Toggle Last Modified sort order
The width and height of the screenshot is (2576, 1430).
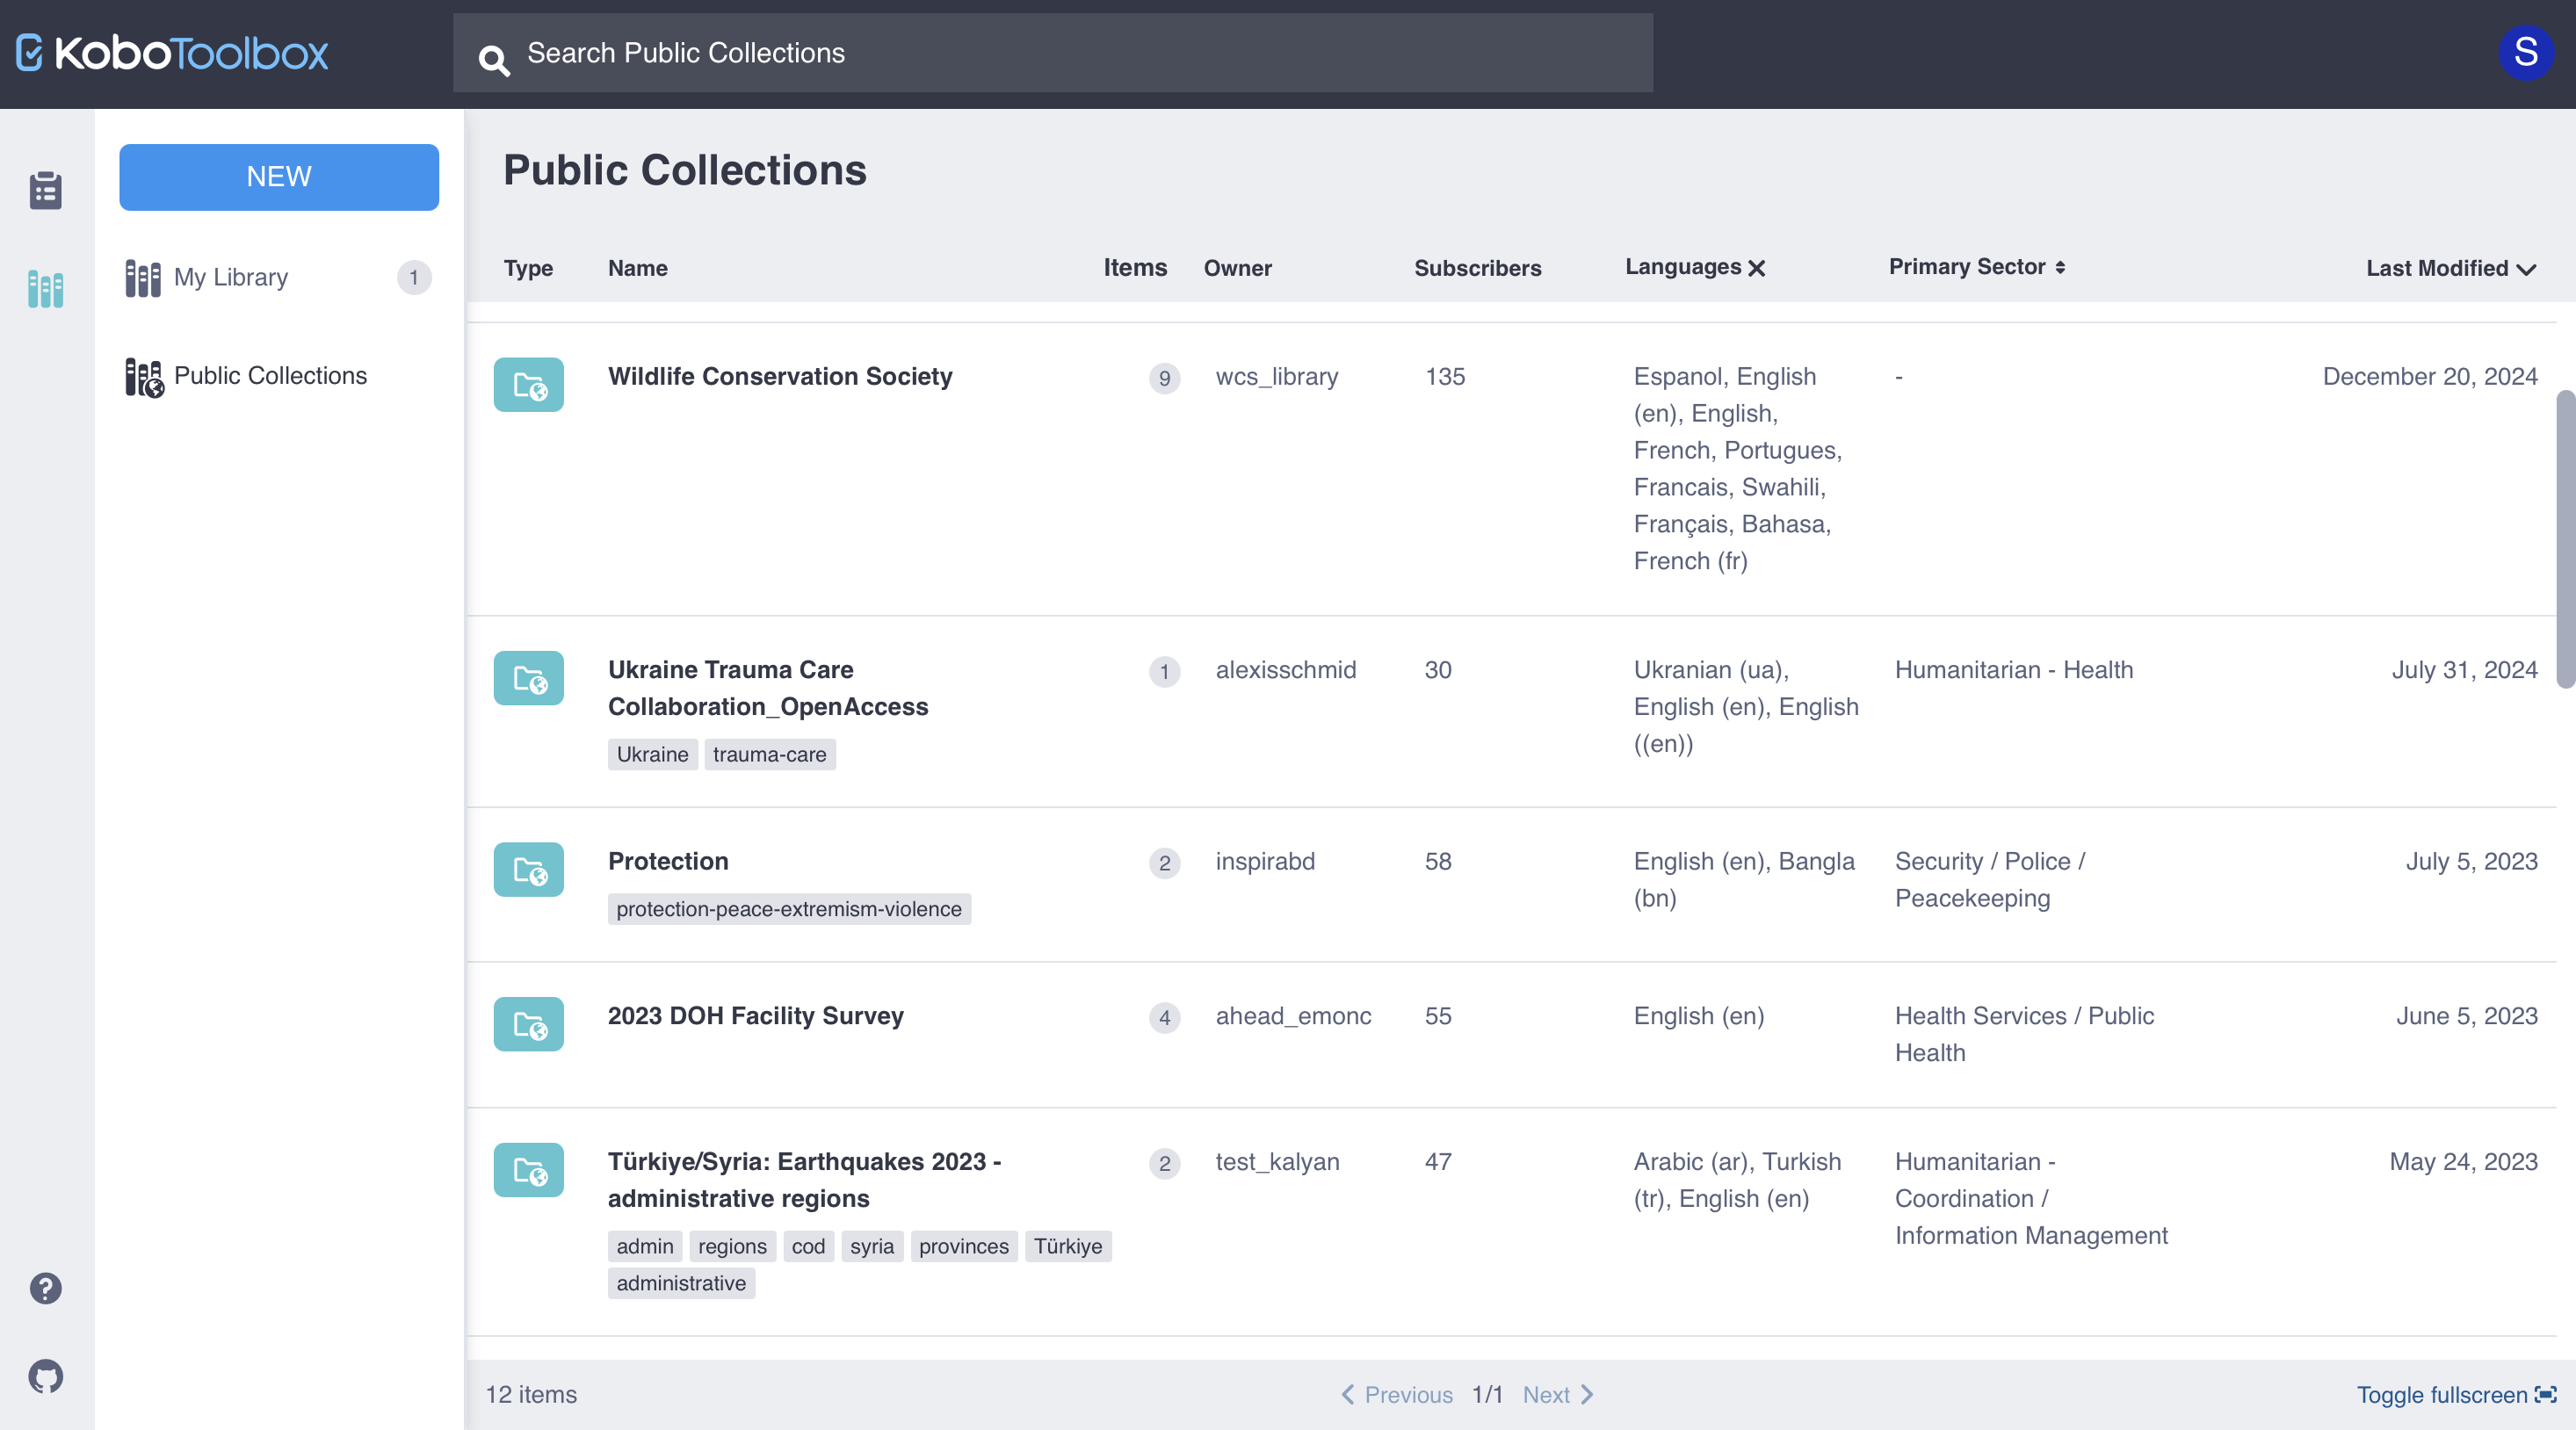pyautogui.click(x=2451, y=268)
